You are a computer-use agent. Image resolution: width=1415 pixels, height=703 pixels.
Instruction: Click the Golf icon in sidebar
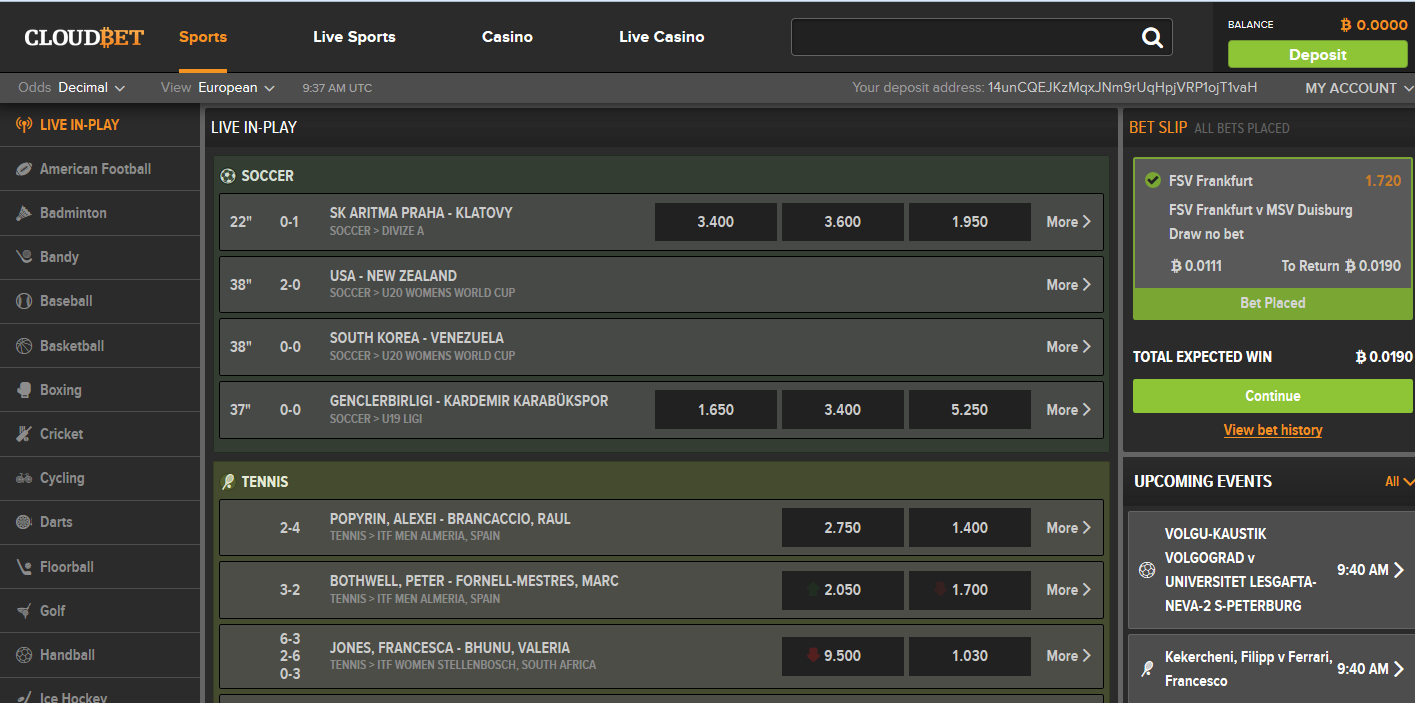tap(24, 611)
